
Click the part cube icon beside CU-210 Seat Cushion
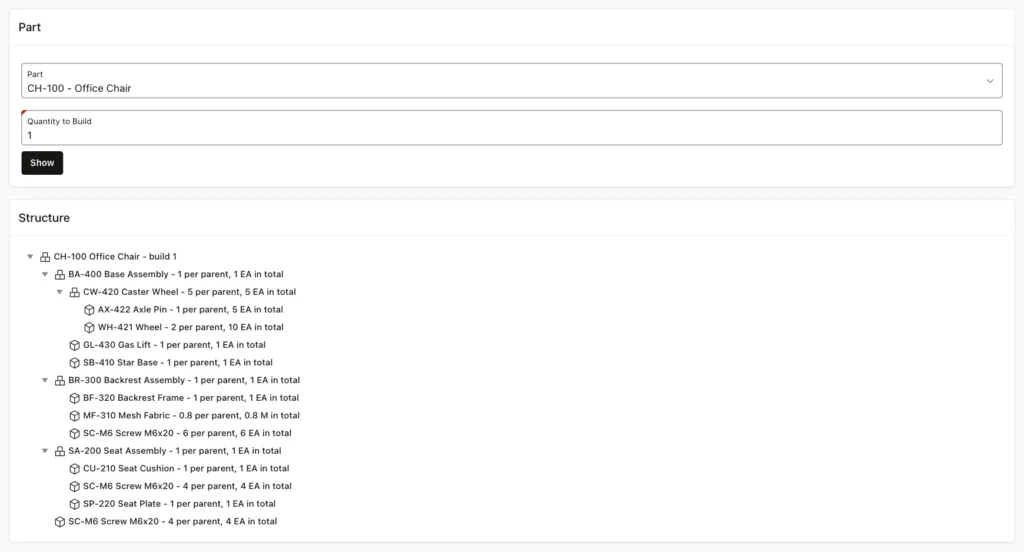tap(74, 468)
